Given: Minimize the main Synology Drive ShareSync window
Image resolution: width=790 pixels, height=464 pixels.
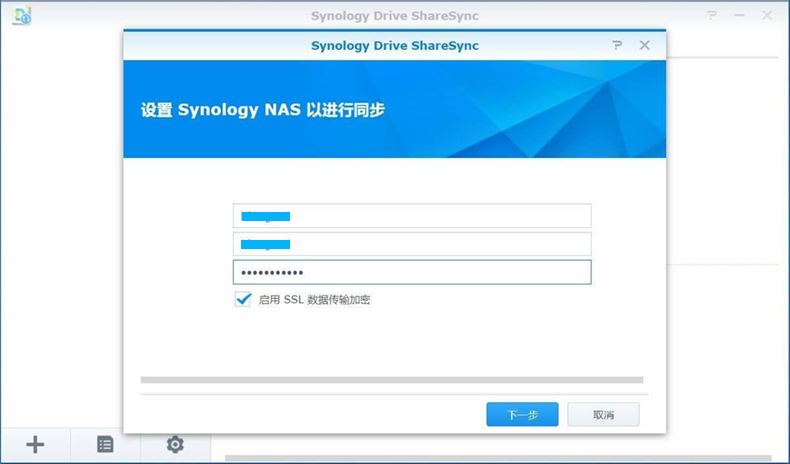Looking at the screenshot, I should pyautogui.click(x=740, y=16).
